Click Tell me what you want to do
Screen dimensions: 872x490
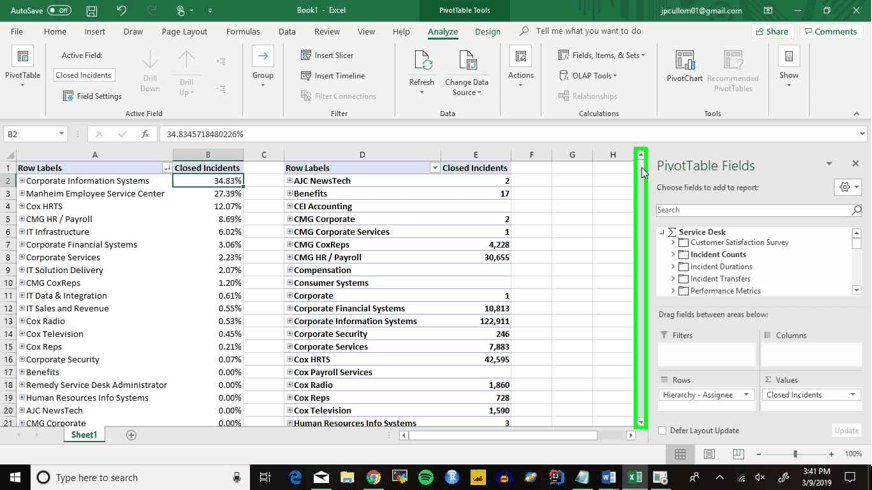point(588,31)
